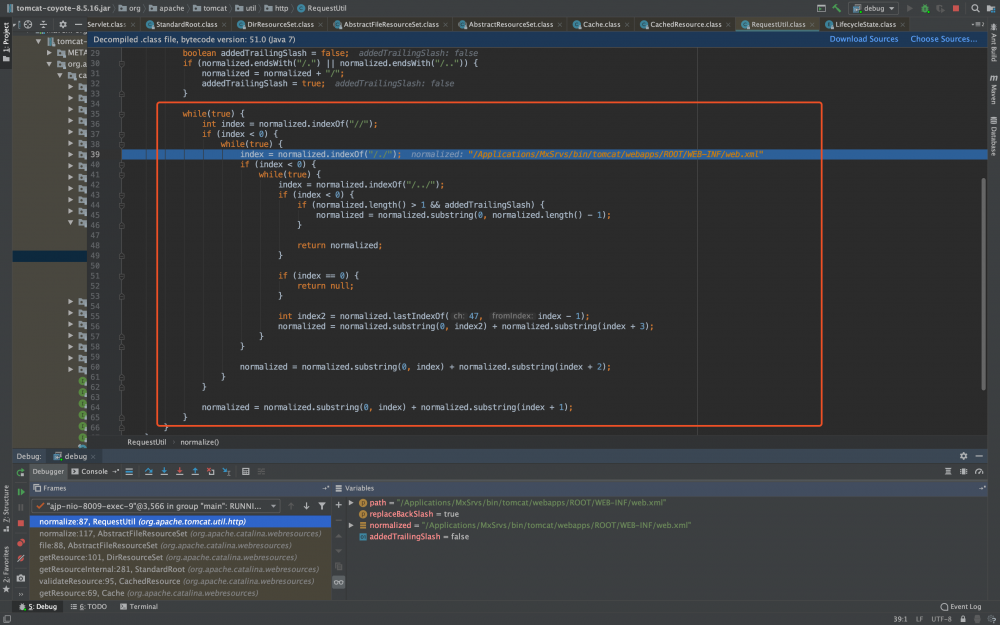Viewport: 1000px width, 625px height.
Task: Open View Breakpoints in debug sidebar
Action: (x=21, y=543)
